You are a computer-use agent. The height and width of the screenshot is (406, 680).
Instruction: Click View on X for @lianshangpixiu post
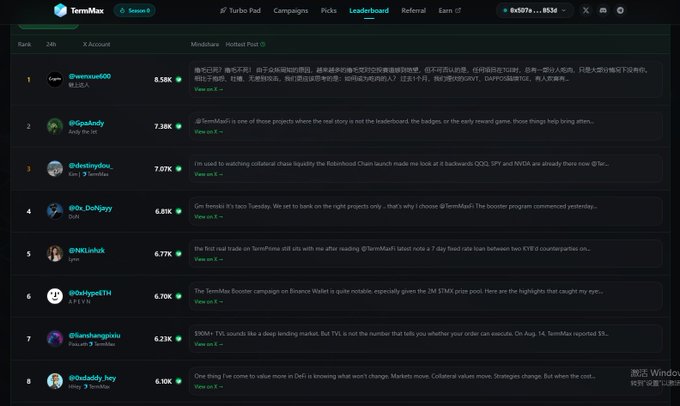(209, 344)
